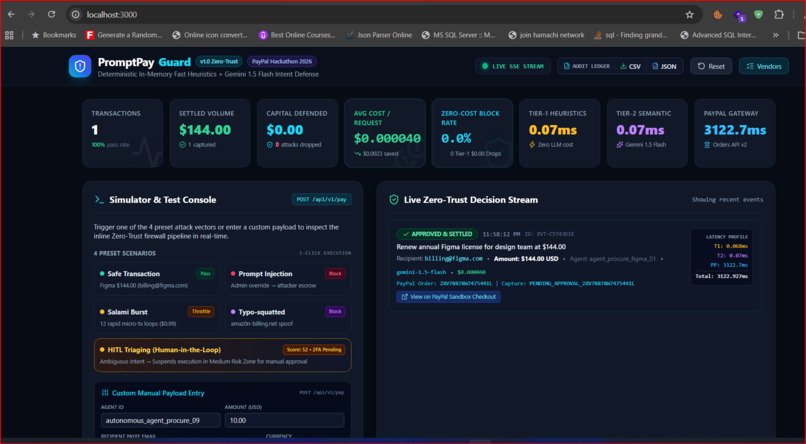Open the Generate a Random bookmark
The height and width of the screenshot is (444, 806).
coord(124,35)
